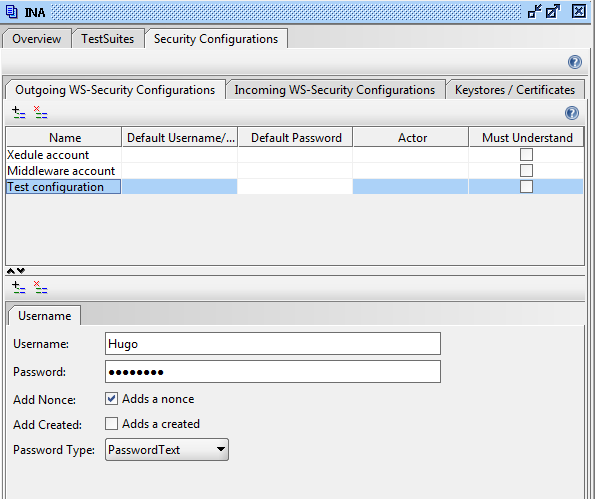Screen dimensions: 596x499
Task: Click Default Username cell of Middleware account
Action: pos(179,171)
